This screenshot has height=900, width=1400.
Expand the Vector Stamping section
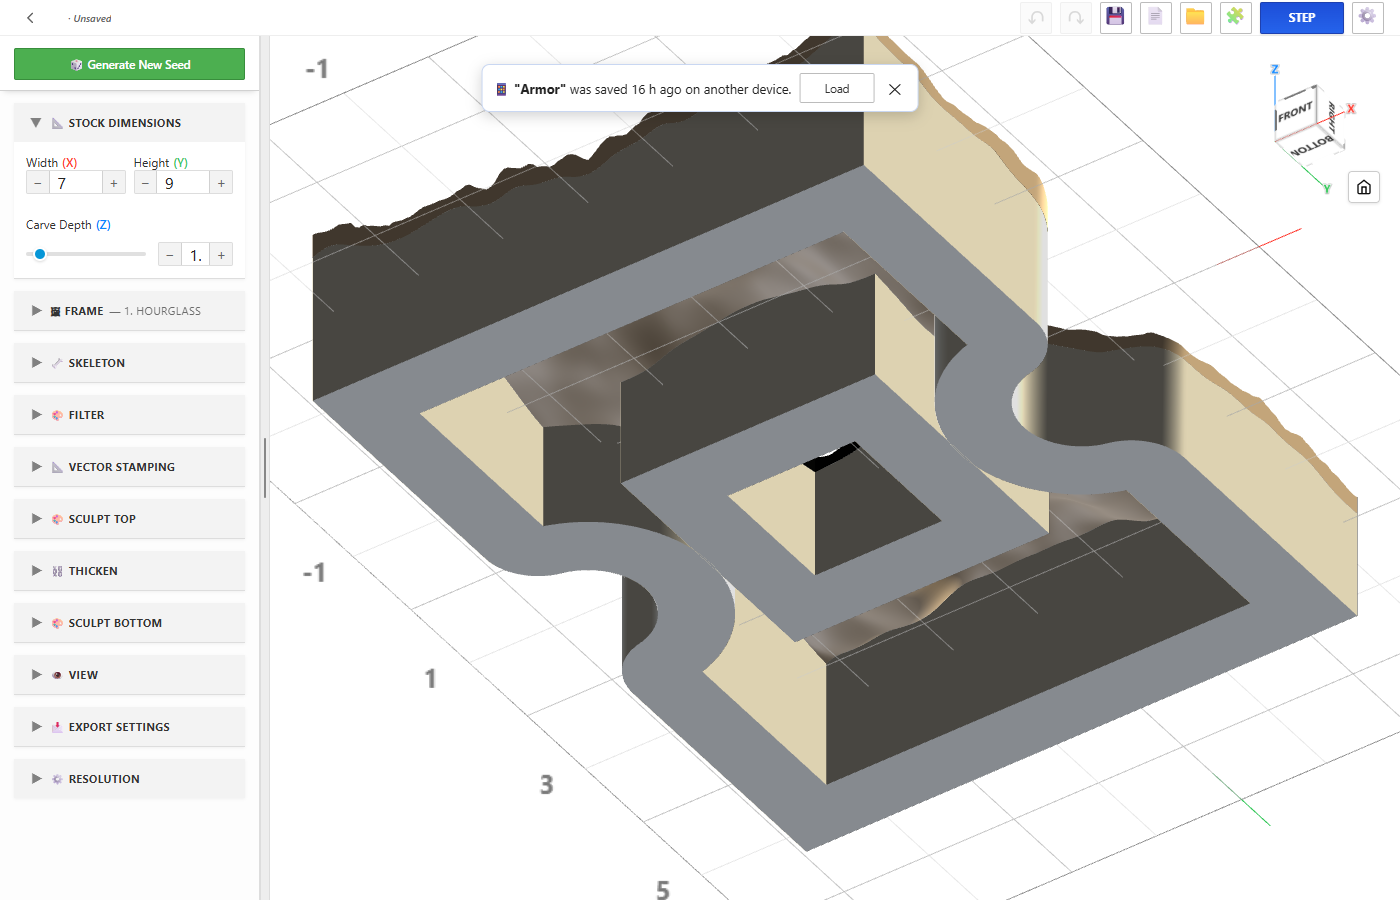(129, 467)
